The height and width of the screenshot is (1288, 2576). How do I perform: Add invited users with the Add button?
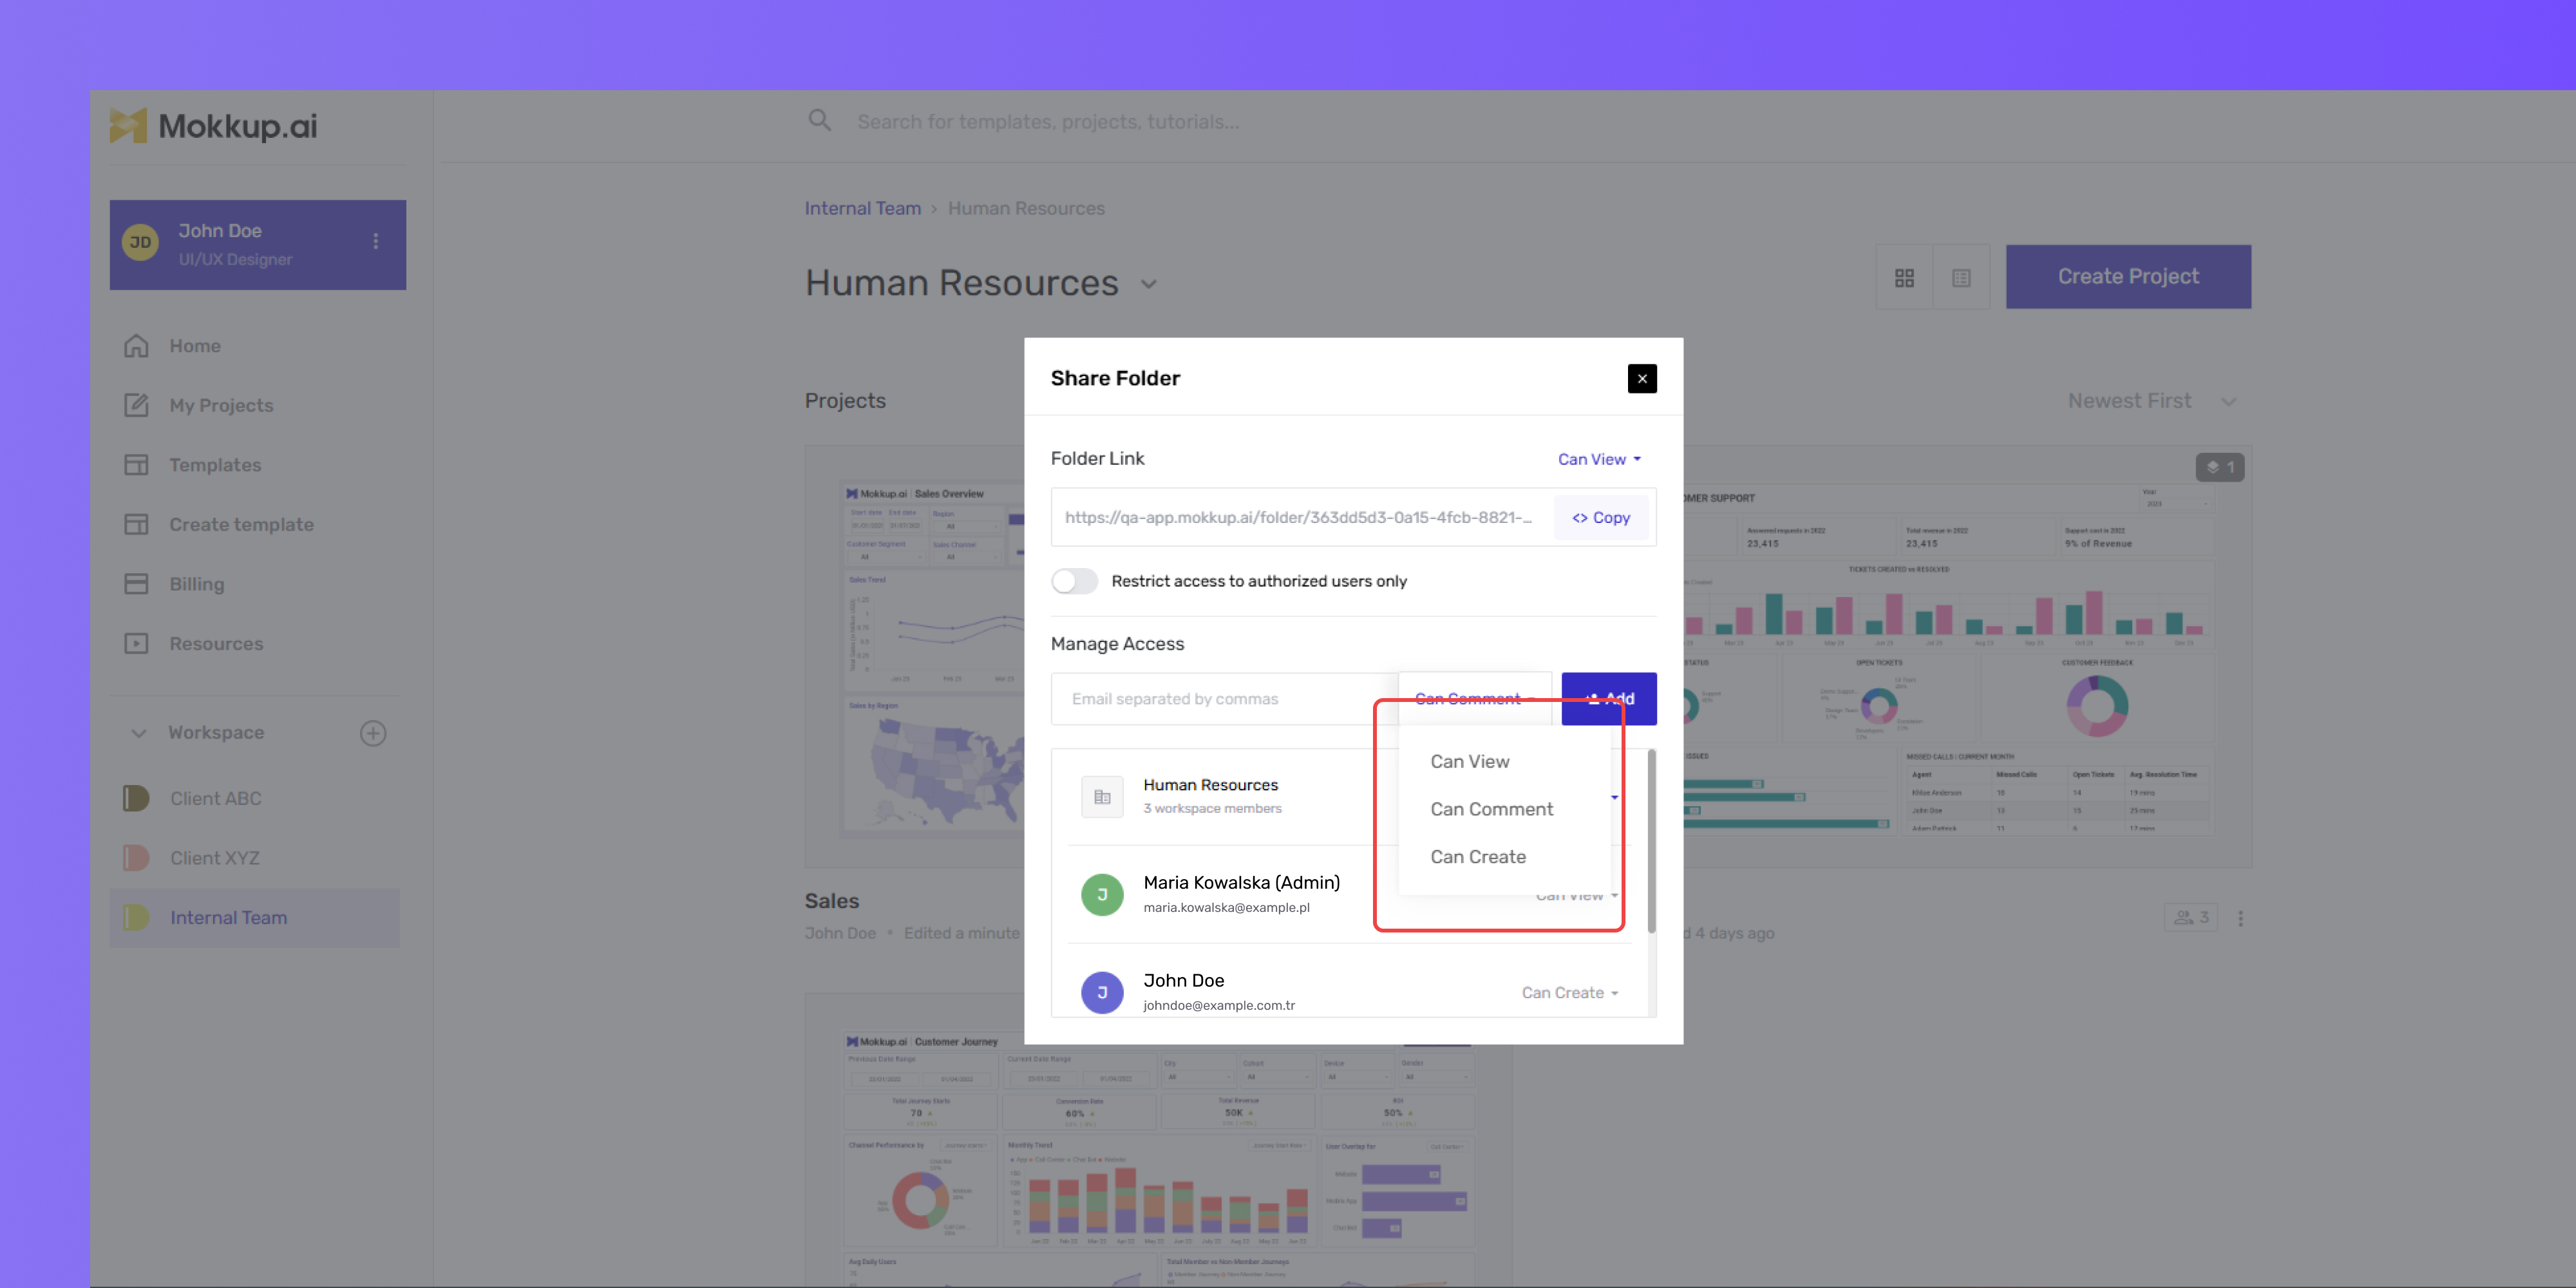[x=1608, y=699]
